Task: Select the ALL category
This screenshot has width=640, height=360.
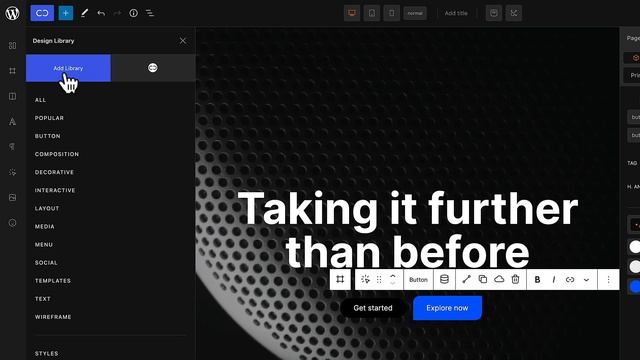Action: pyautogui.click(x=40, y=100)
